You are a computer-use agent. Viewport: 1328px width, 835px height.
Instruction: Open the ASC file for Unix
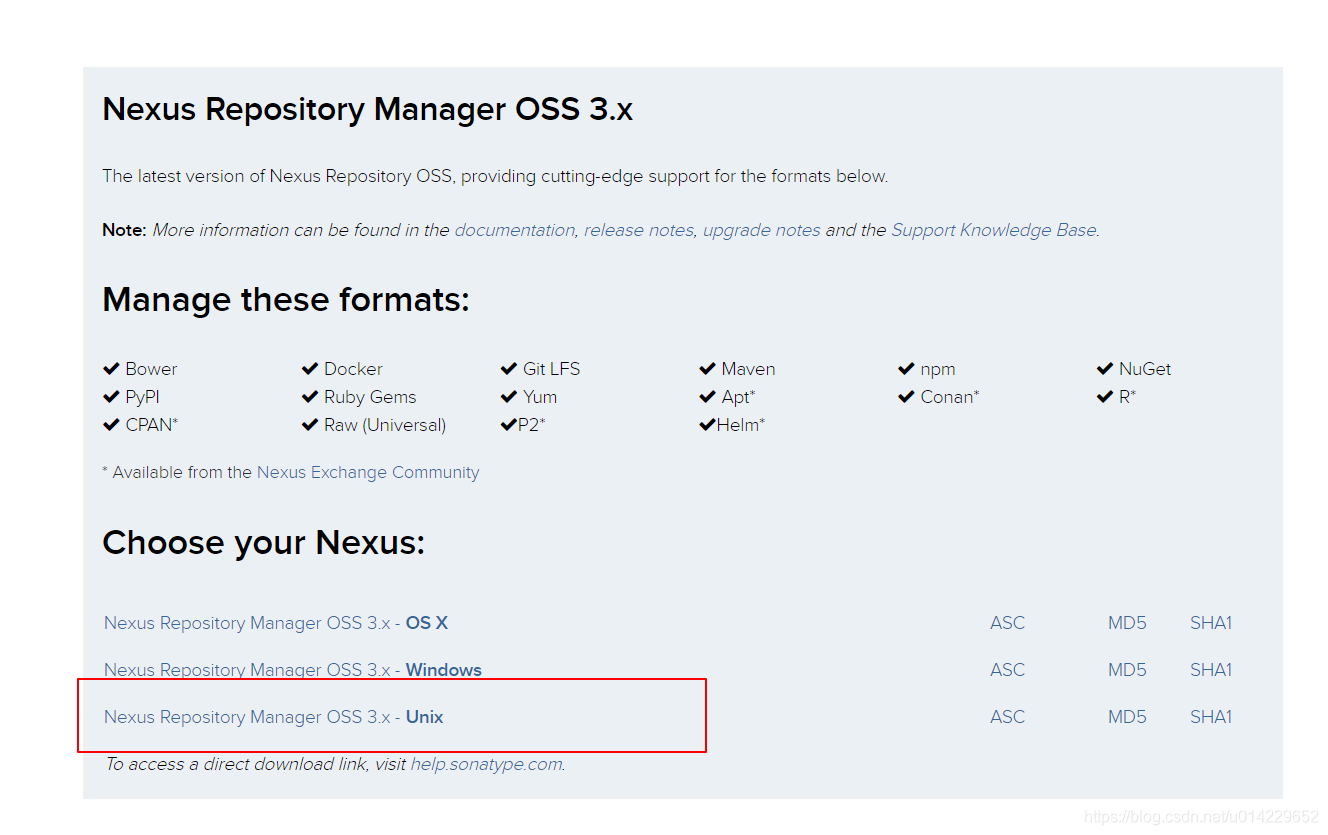point(1008,717)
